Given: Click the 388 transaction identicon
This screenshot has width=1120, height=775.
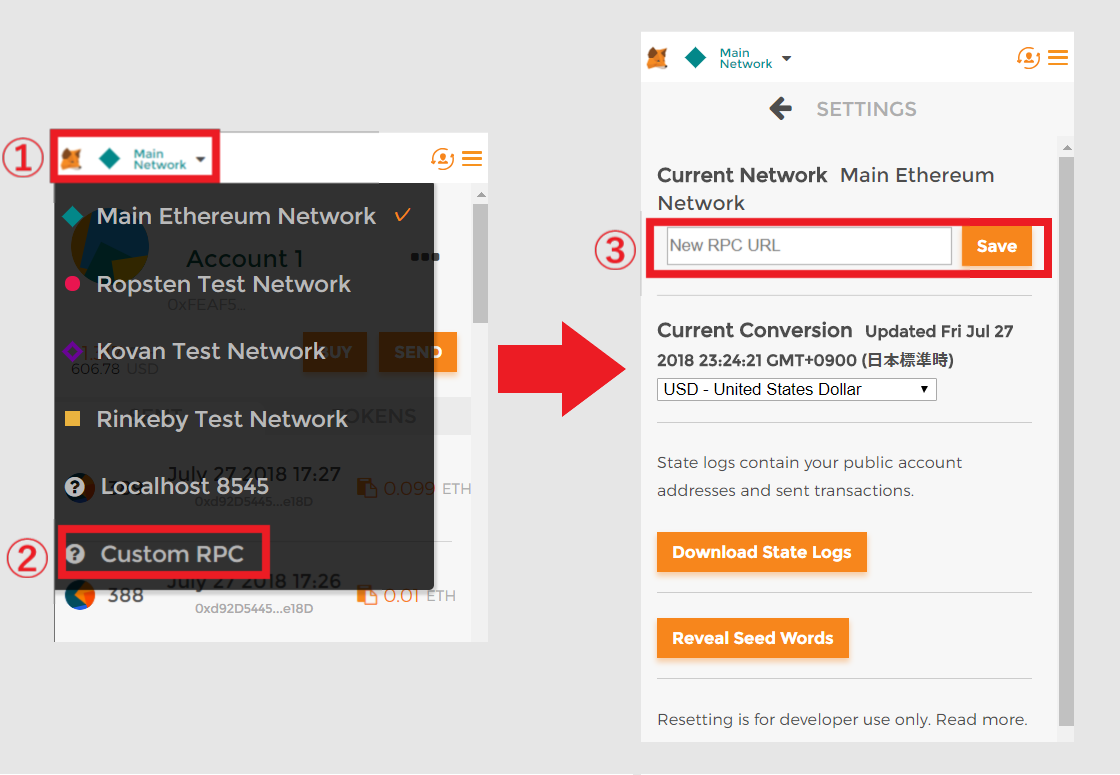Looking at the screenshot, I should (x=80, y=595).
